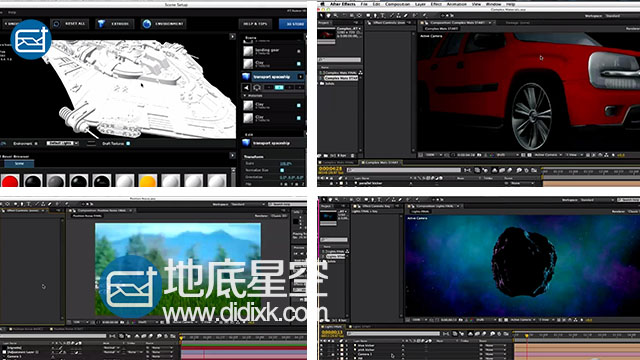This screenshot has width=640, height=360.
Task: Select the Text tool in car project toolbar
Action: 382,16
